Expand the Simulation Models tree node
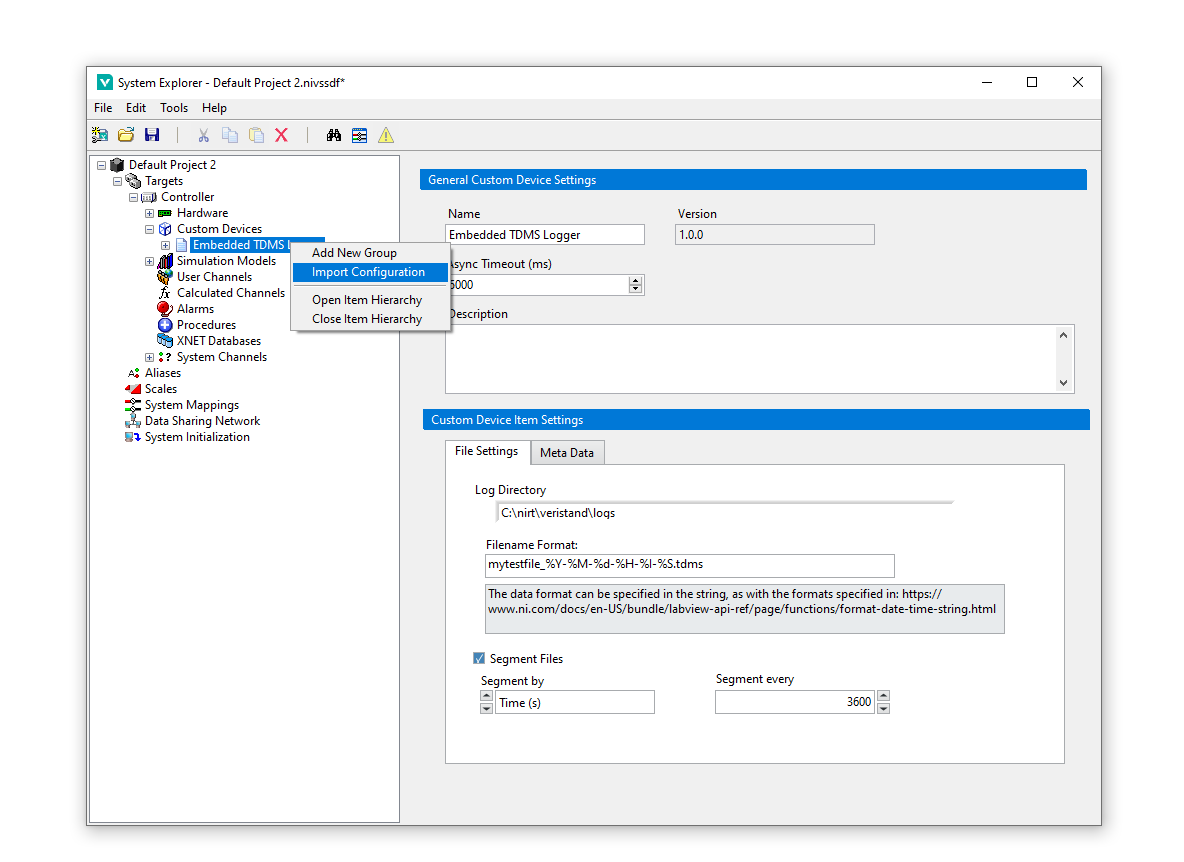This screenshot has height=862, width=1184. tap(150, 261)
